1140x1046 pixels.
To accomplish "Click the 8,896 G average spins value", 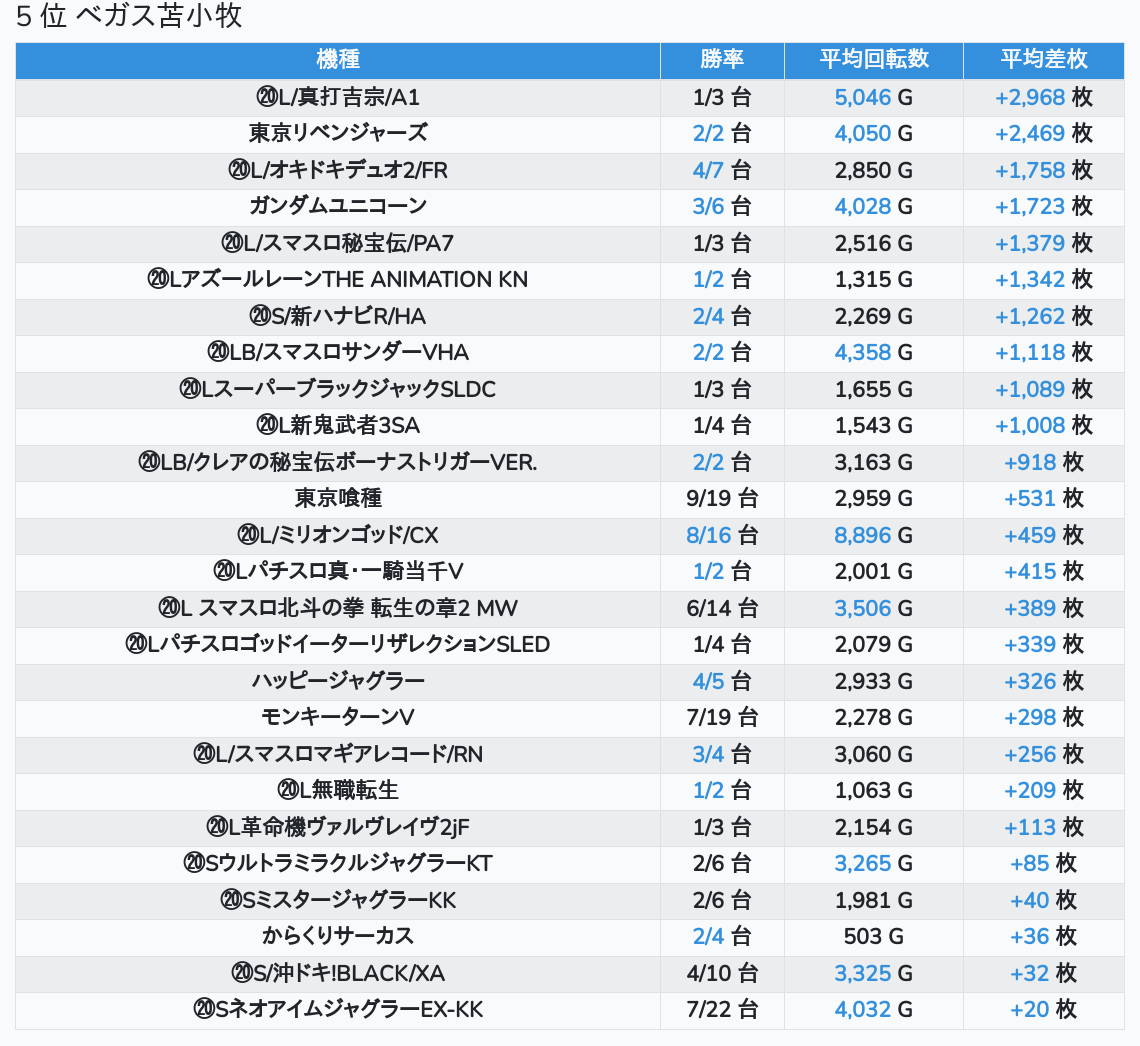I will click(x=862, y=535).
